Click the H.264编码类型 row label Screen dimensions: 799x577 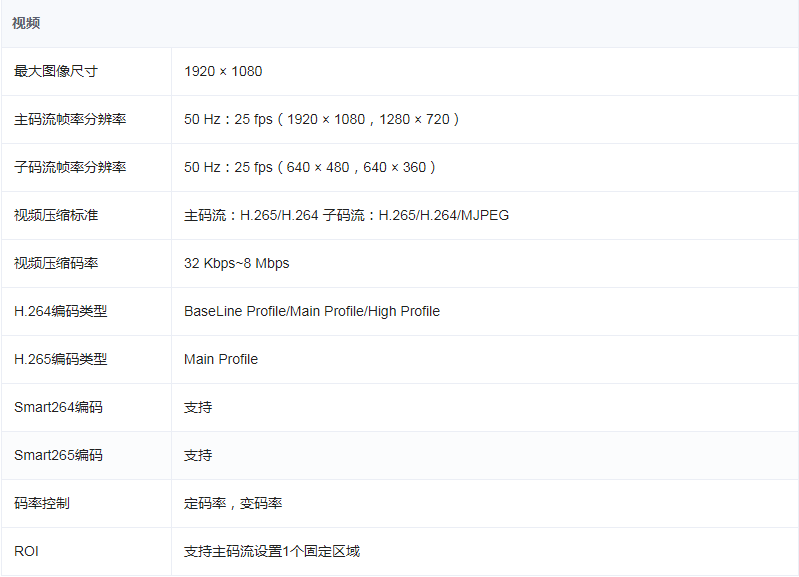(x=60, y=311)
